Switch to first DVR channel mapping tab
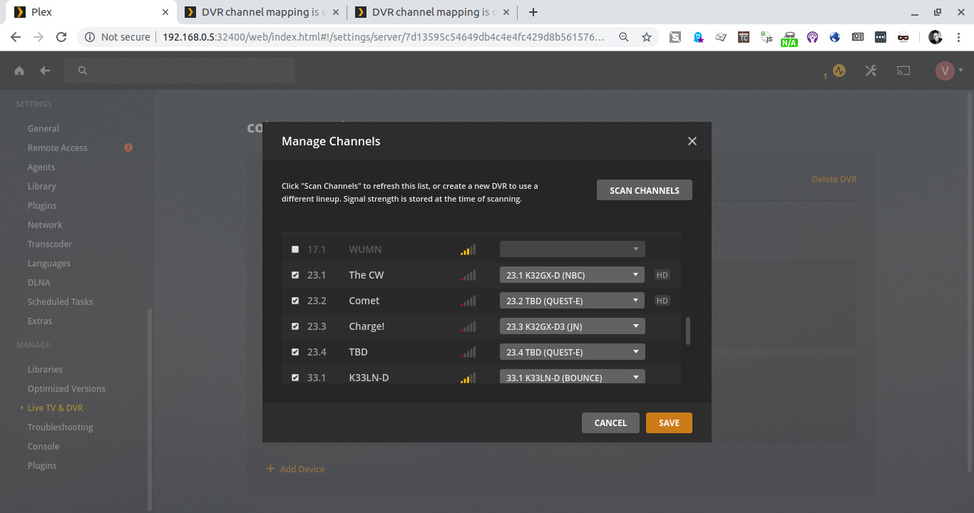This screenshot has height=513, width=974. (x=262, y=12)
